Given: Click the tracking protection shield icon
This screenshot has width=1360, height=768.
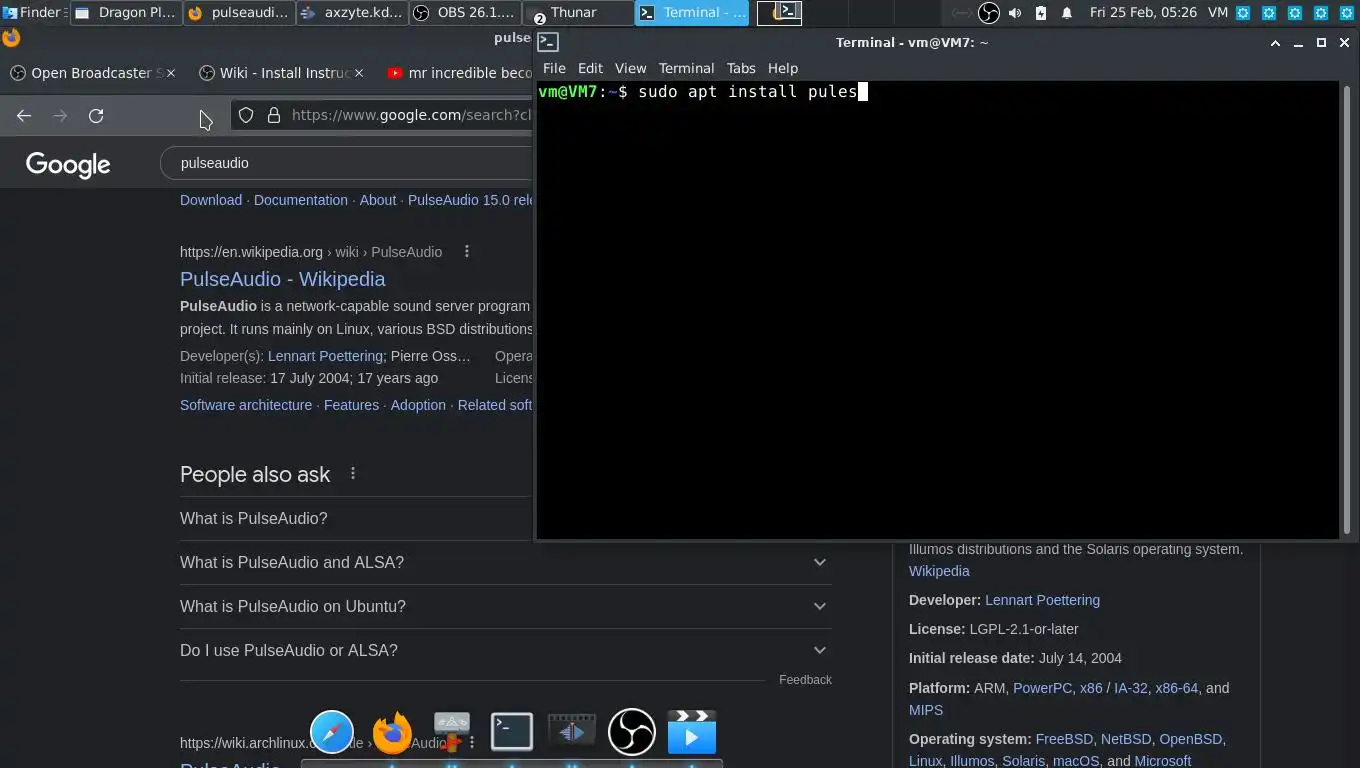Looking at the screenshot, I should pyautogui.click(x=246, y=115).
